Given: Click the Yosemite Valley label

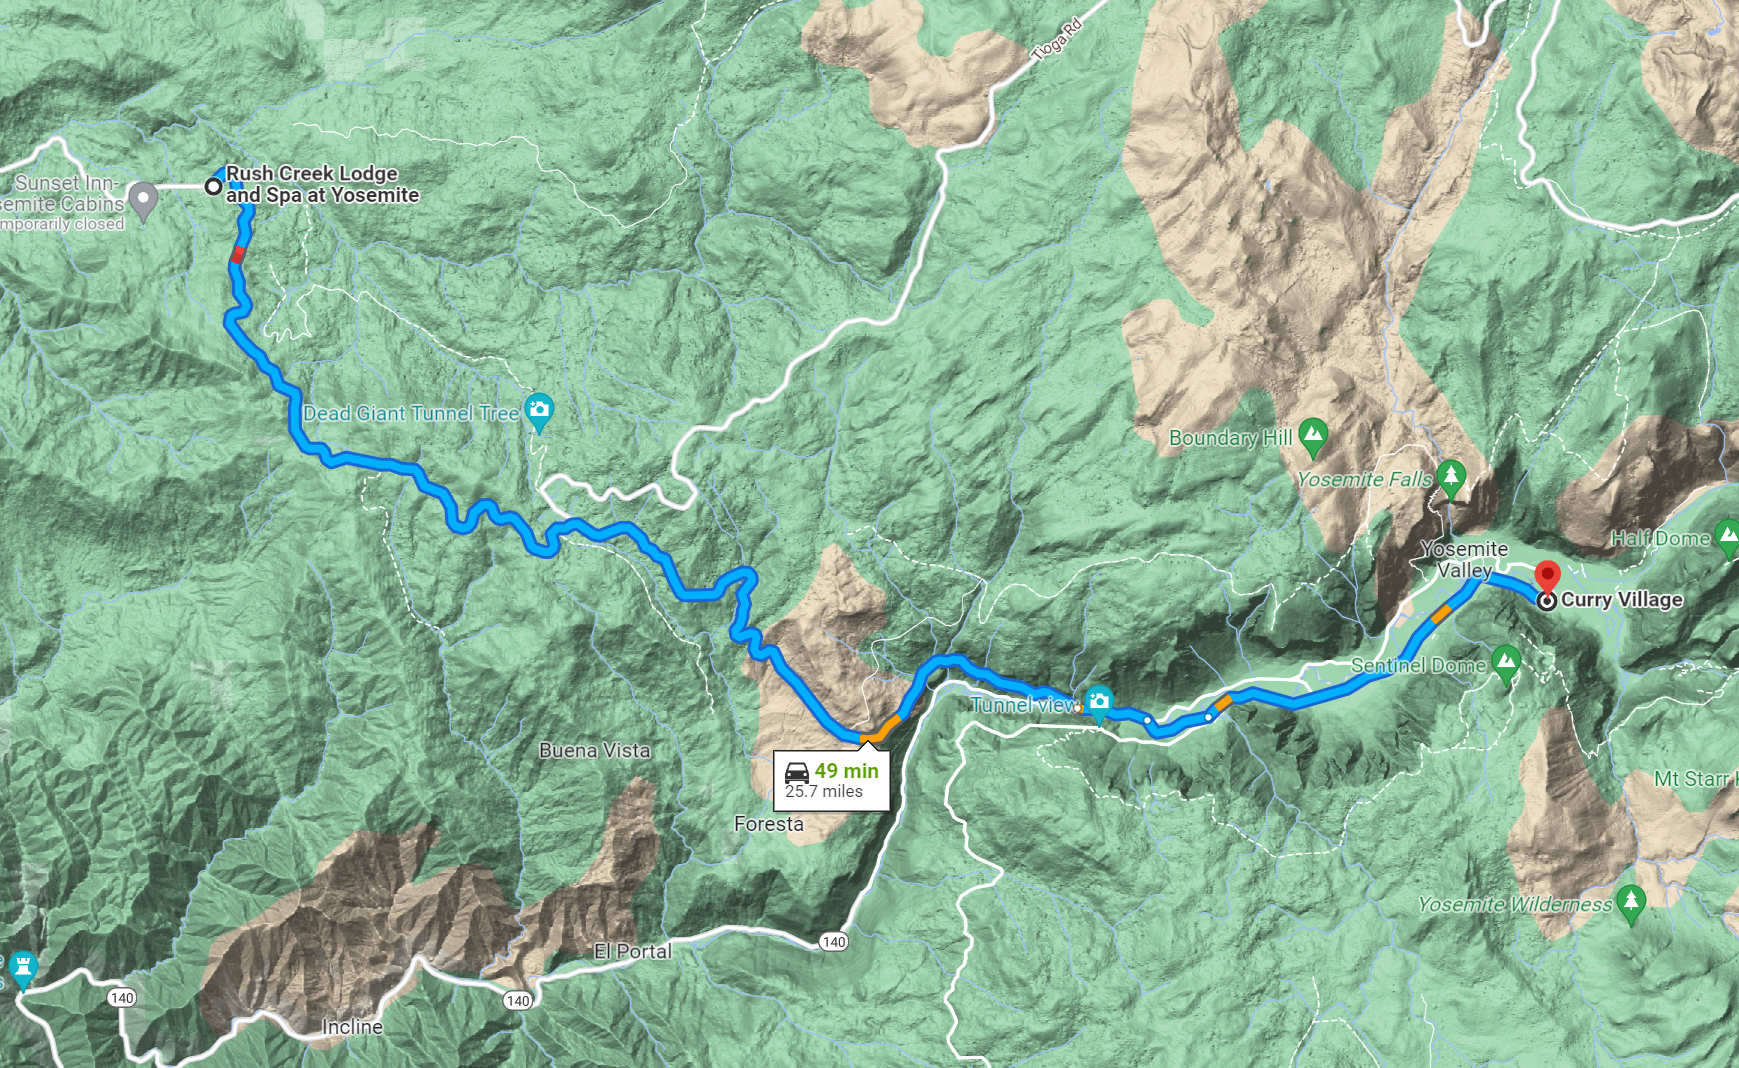Looking at the screenshot, I should pyautogui.click(x=1464, y=559).
